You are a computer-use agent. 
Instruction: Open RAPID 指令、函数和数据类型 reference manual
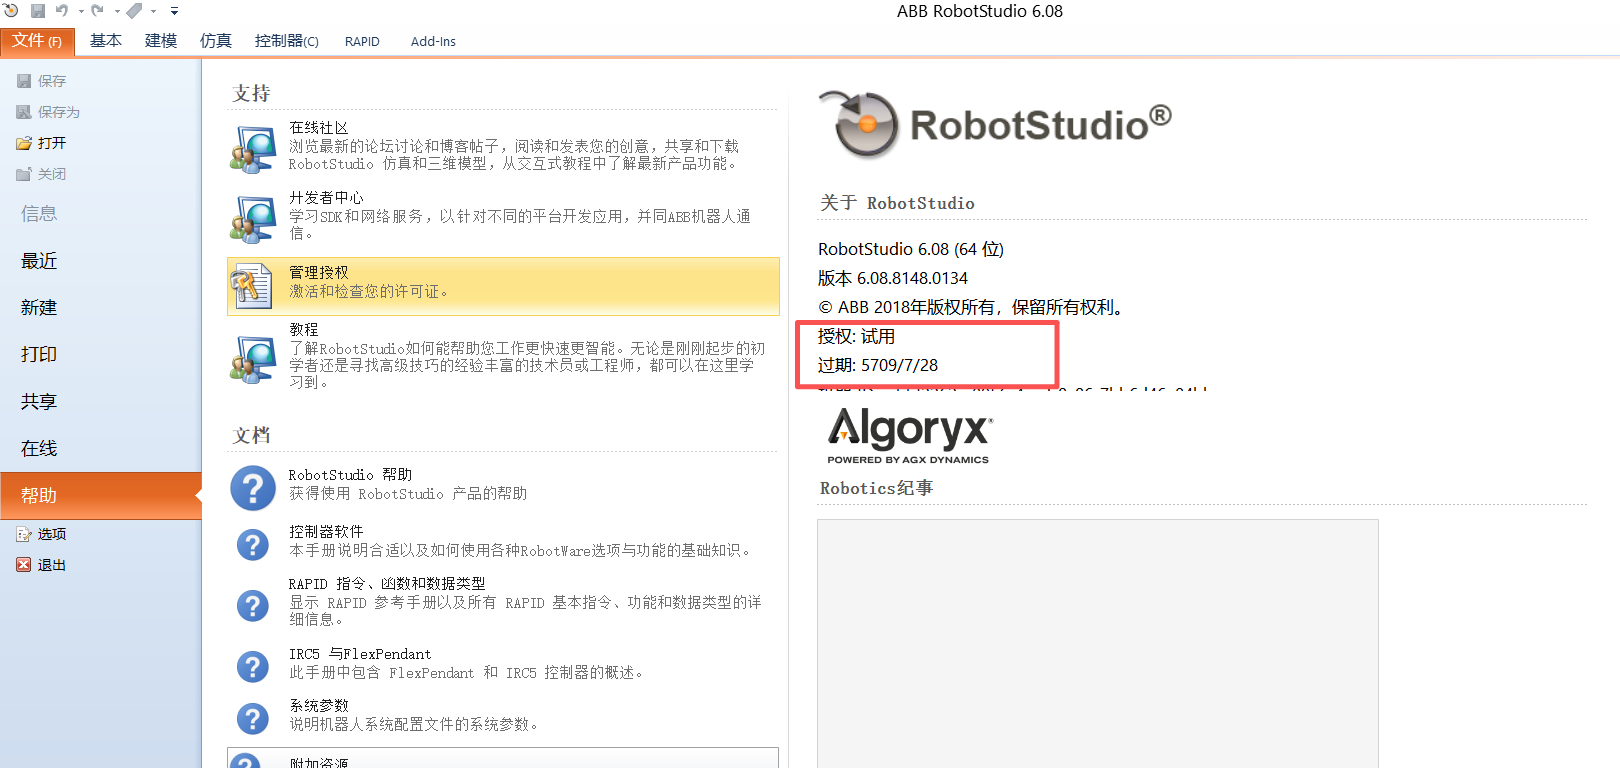[503, 602]
